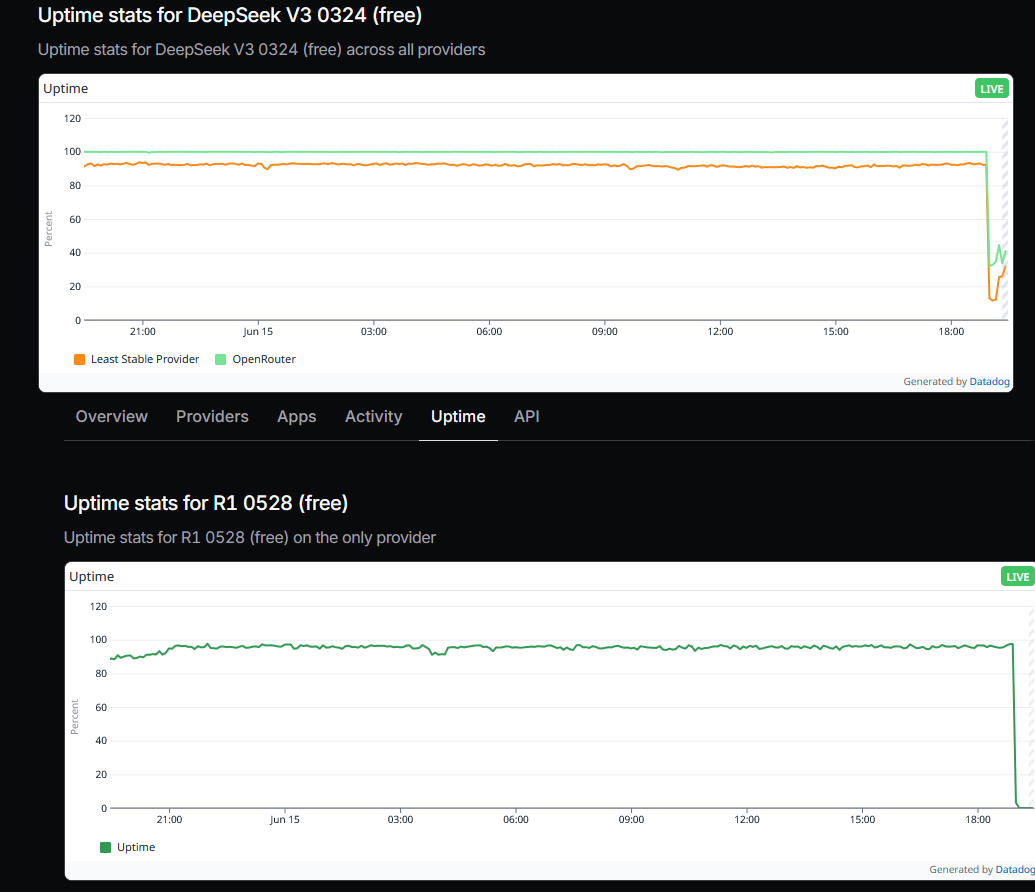
Task: Click the 12:00 axis label on DeepSeek chart
Action: point(720,331)
